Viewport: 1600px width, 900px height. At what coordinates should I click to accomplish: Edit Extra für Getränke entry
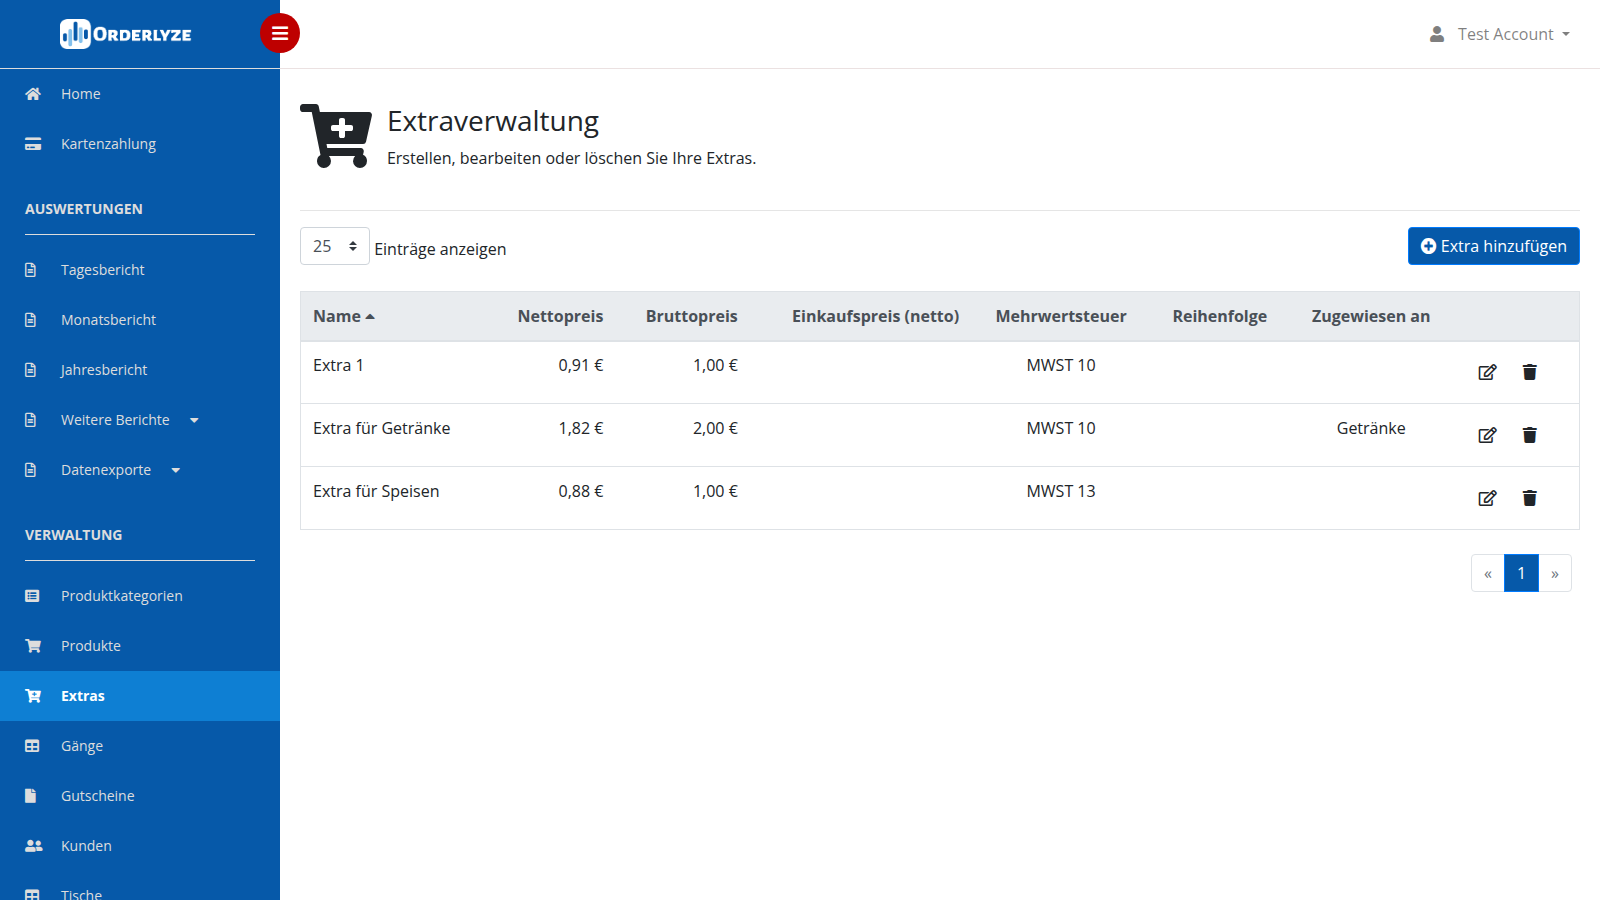1487,435
